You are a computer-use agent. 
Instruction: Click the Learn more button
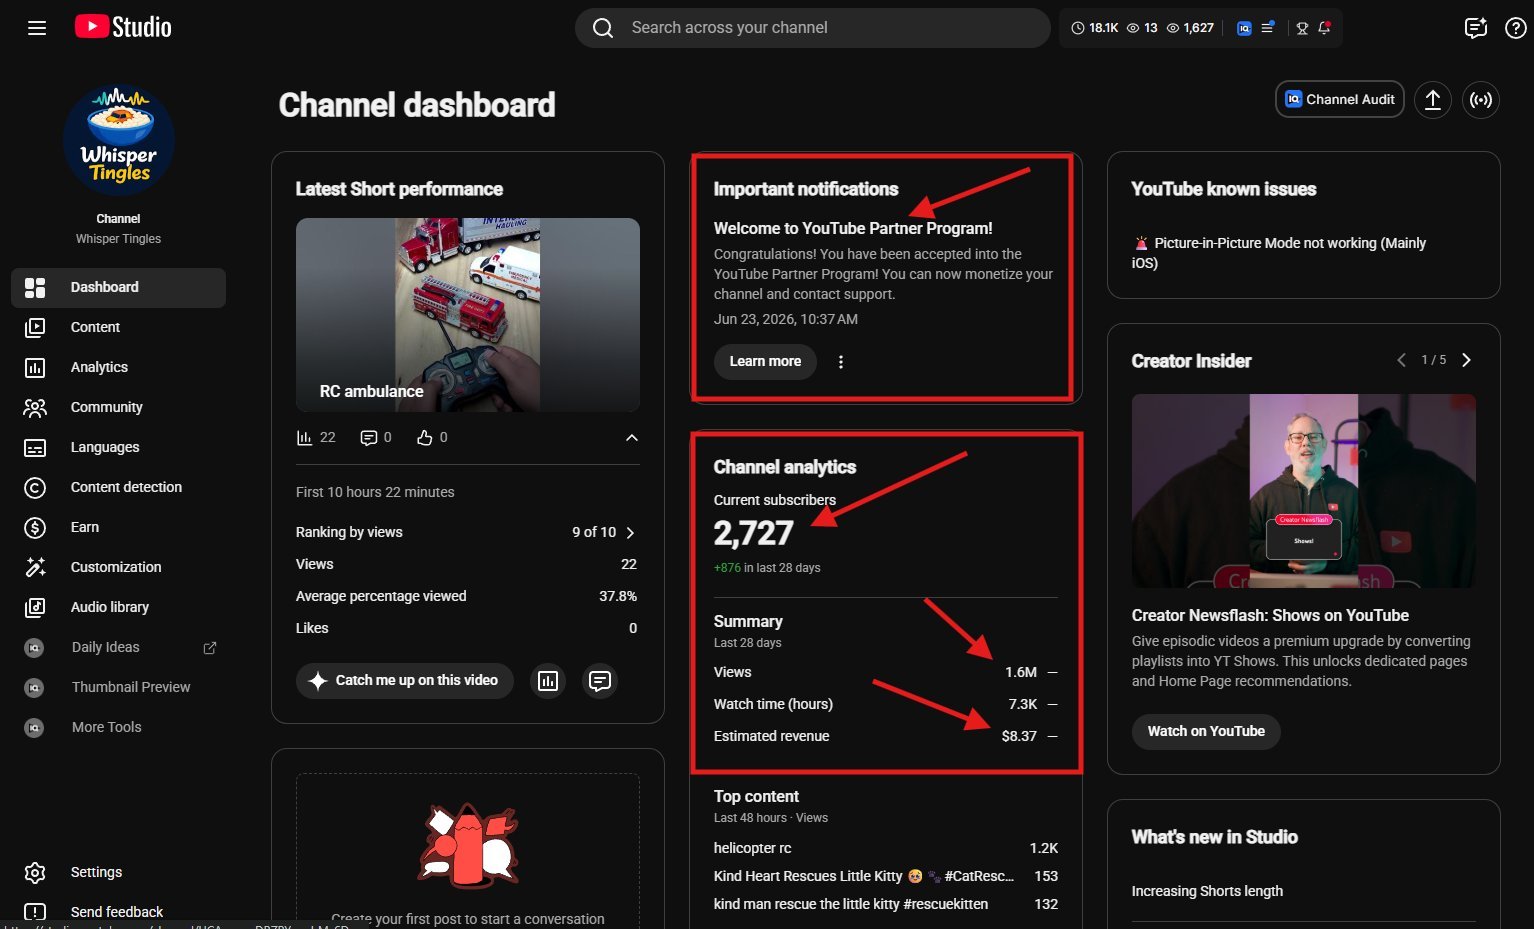(765, 362)
